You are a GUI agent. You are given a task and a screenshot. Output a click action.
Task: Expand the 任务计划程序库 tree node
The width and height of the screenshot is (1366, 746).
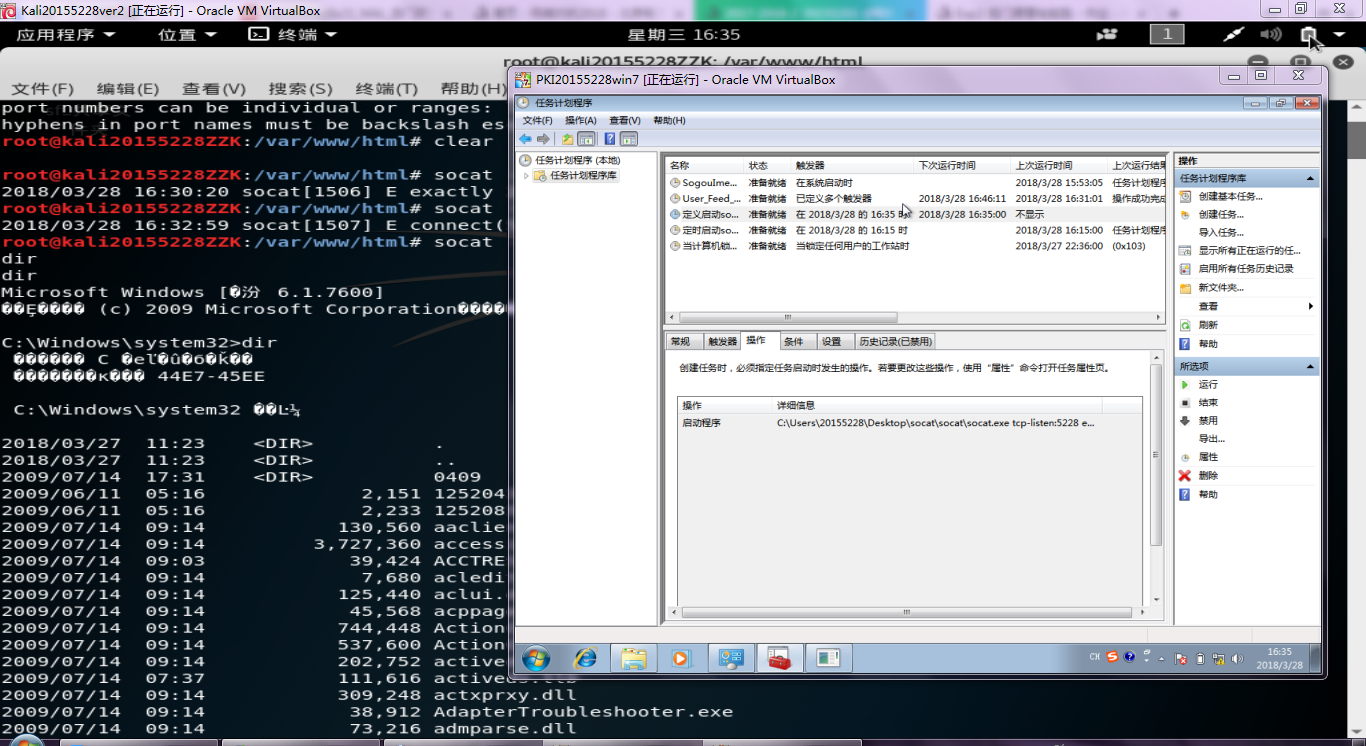(527, 176)
